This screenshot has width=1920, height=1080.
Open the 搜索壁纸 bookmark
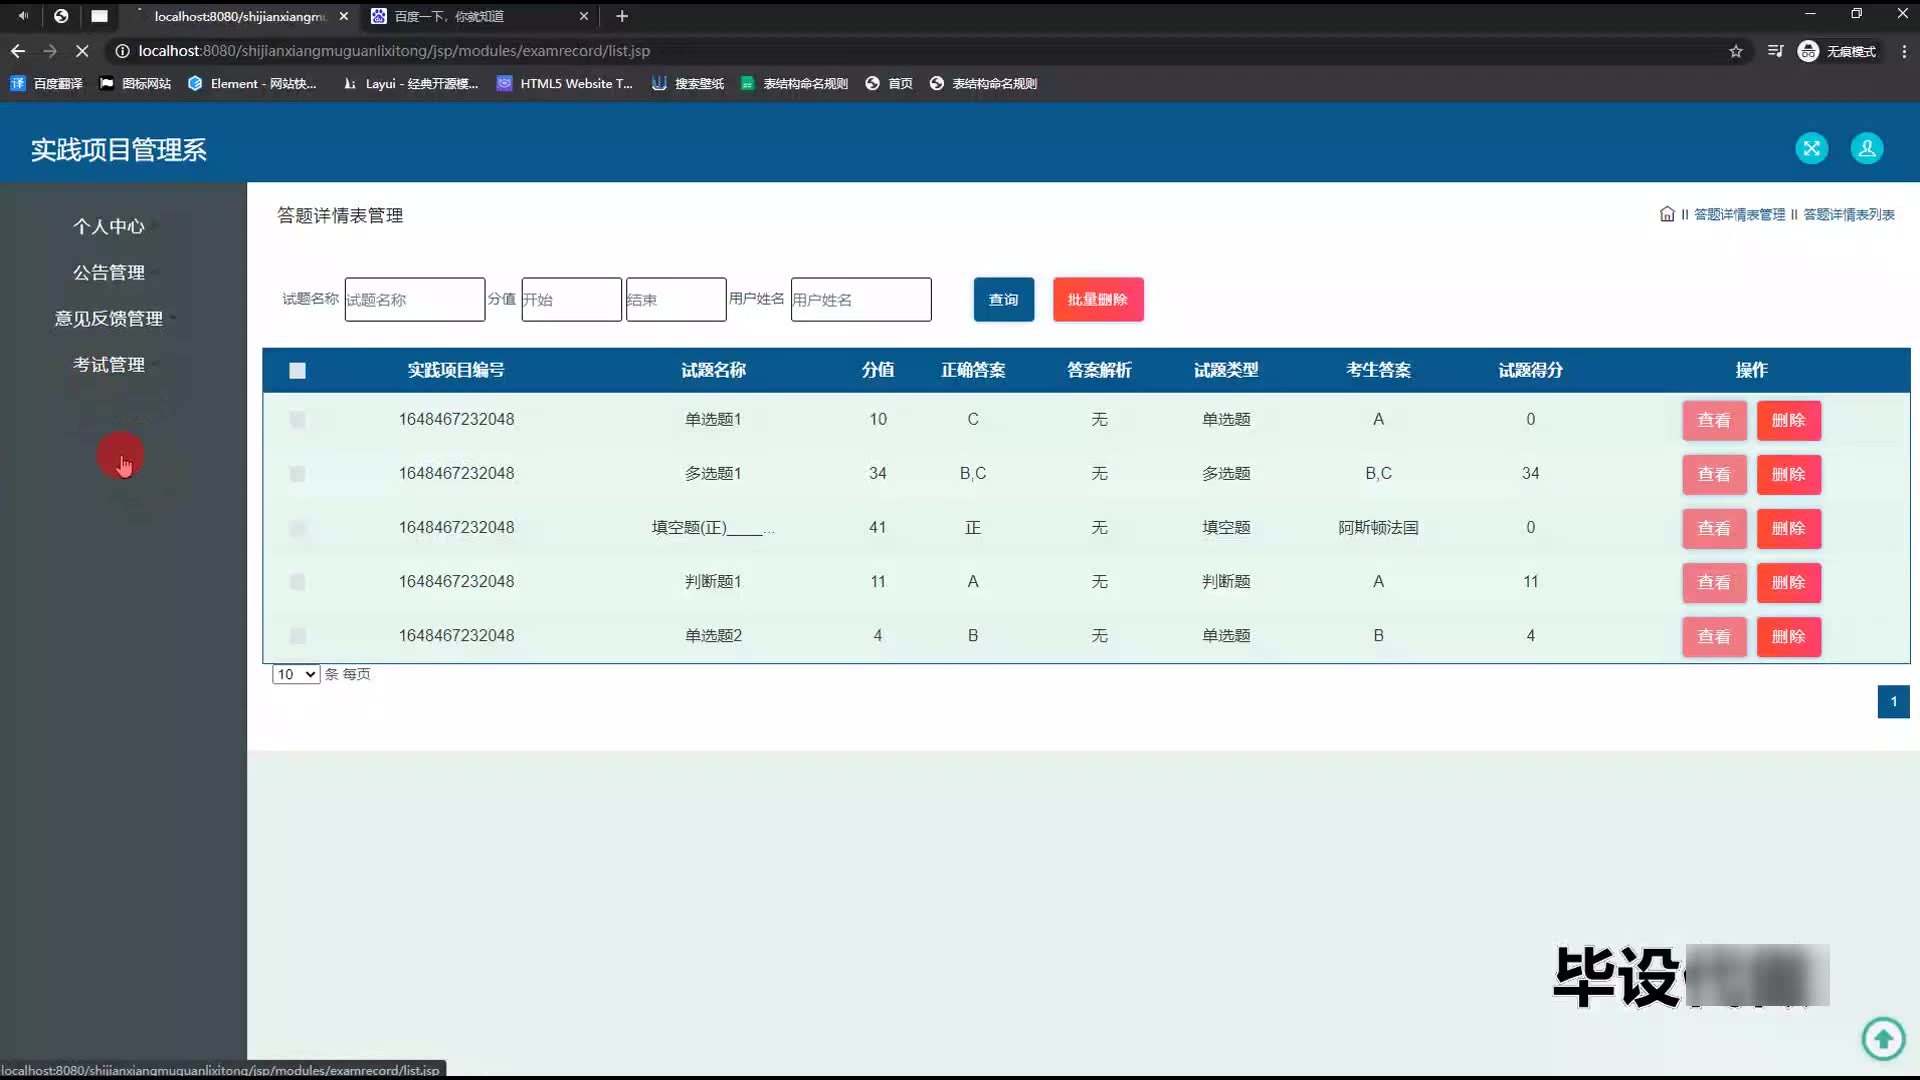688,84
